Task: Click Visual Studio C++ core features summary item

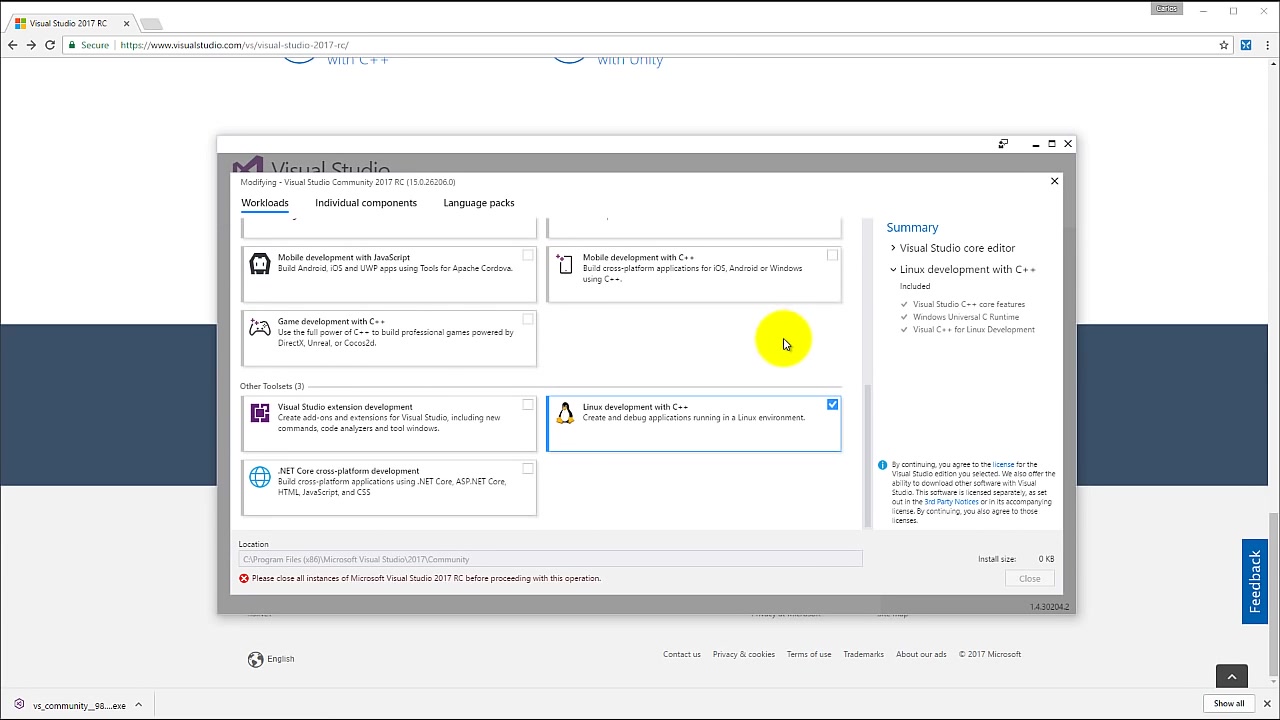Action: [969, 304]
